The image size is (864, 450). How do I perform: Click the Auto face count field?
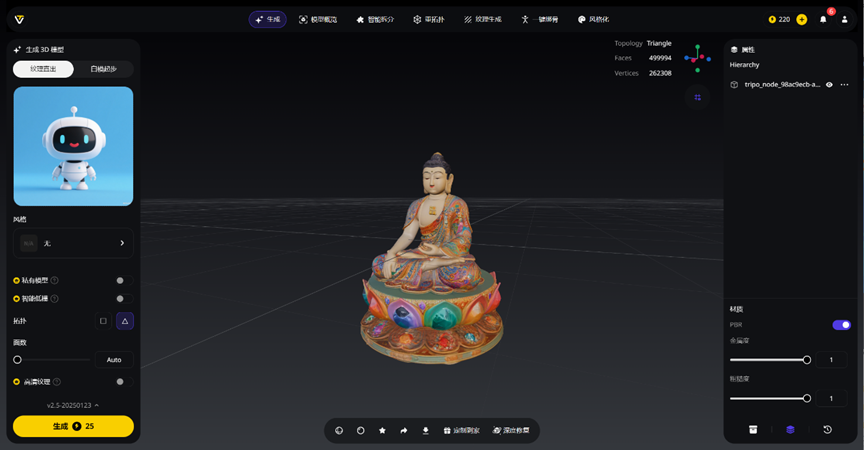(x=114, y=360)
